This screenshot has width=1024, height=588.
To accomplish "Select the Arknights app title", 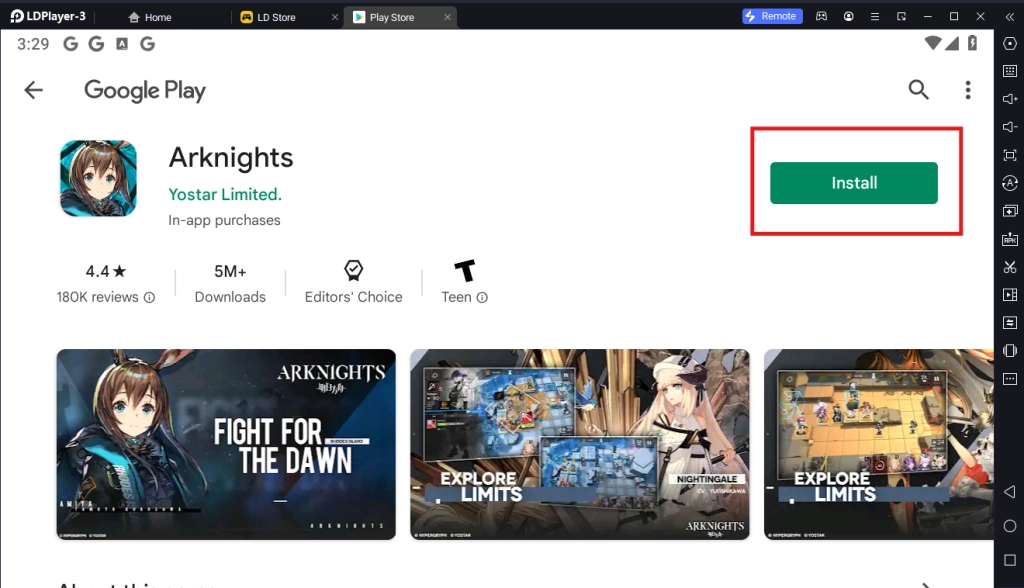I will (231, 159).
